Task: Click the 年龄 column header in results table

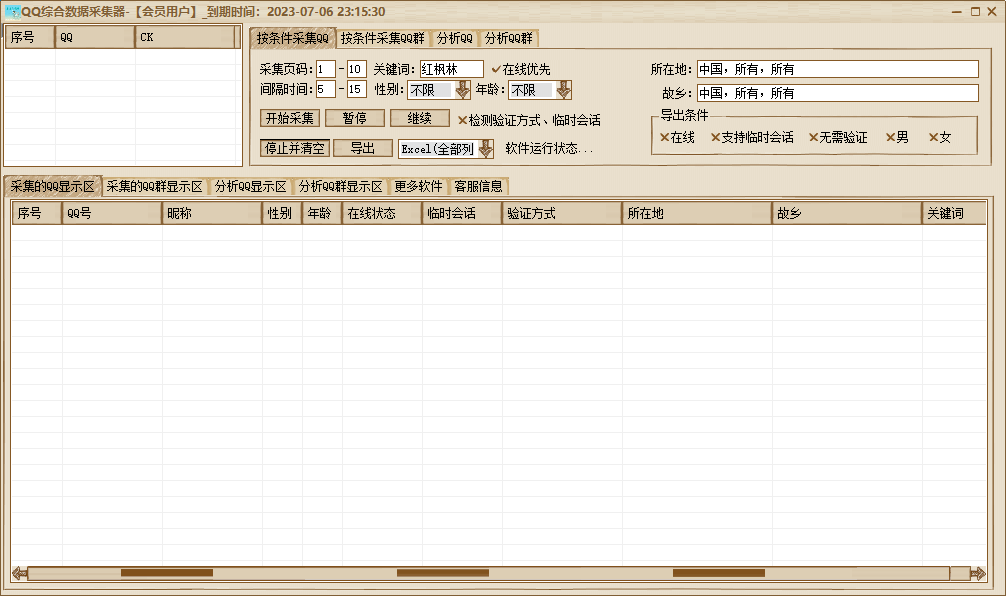Action: pos(322,214)
